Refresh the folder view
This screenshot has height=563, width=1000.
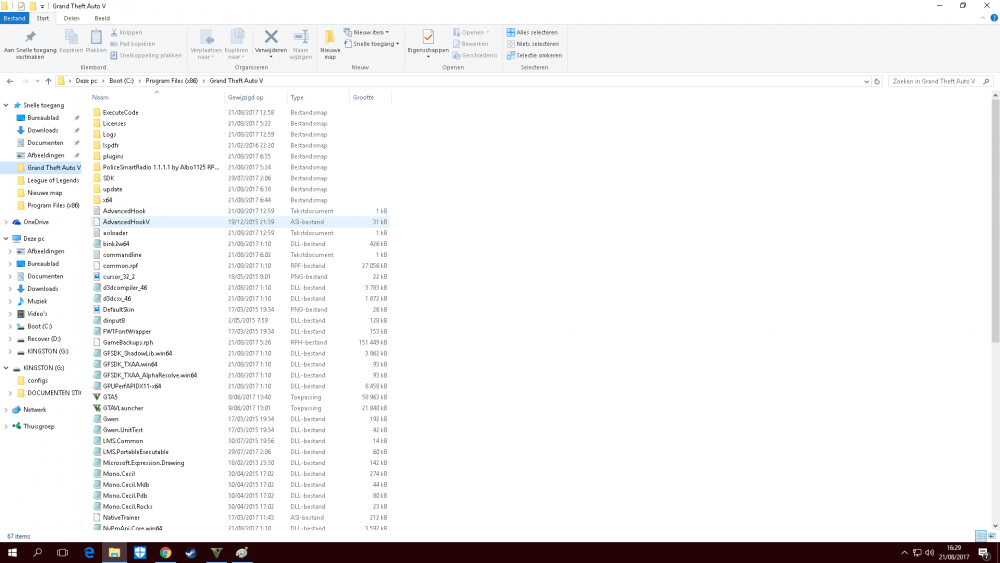[x=878, y=81]
